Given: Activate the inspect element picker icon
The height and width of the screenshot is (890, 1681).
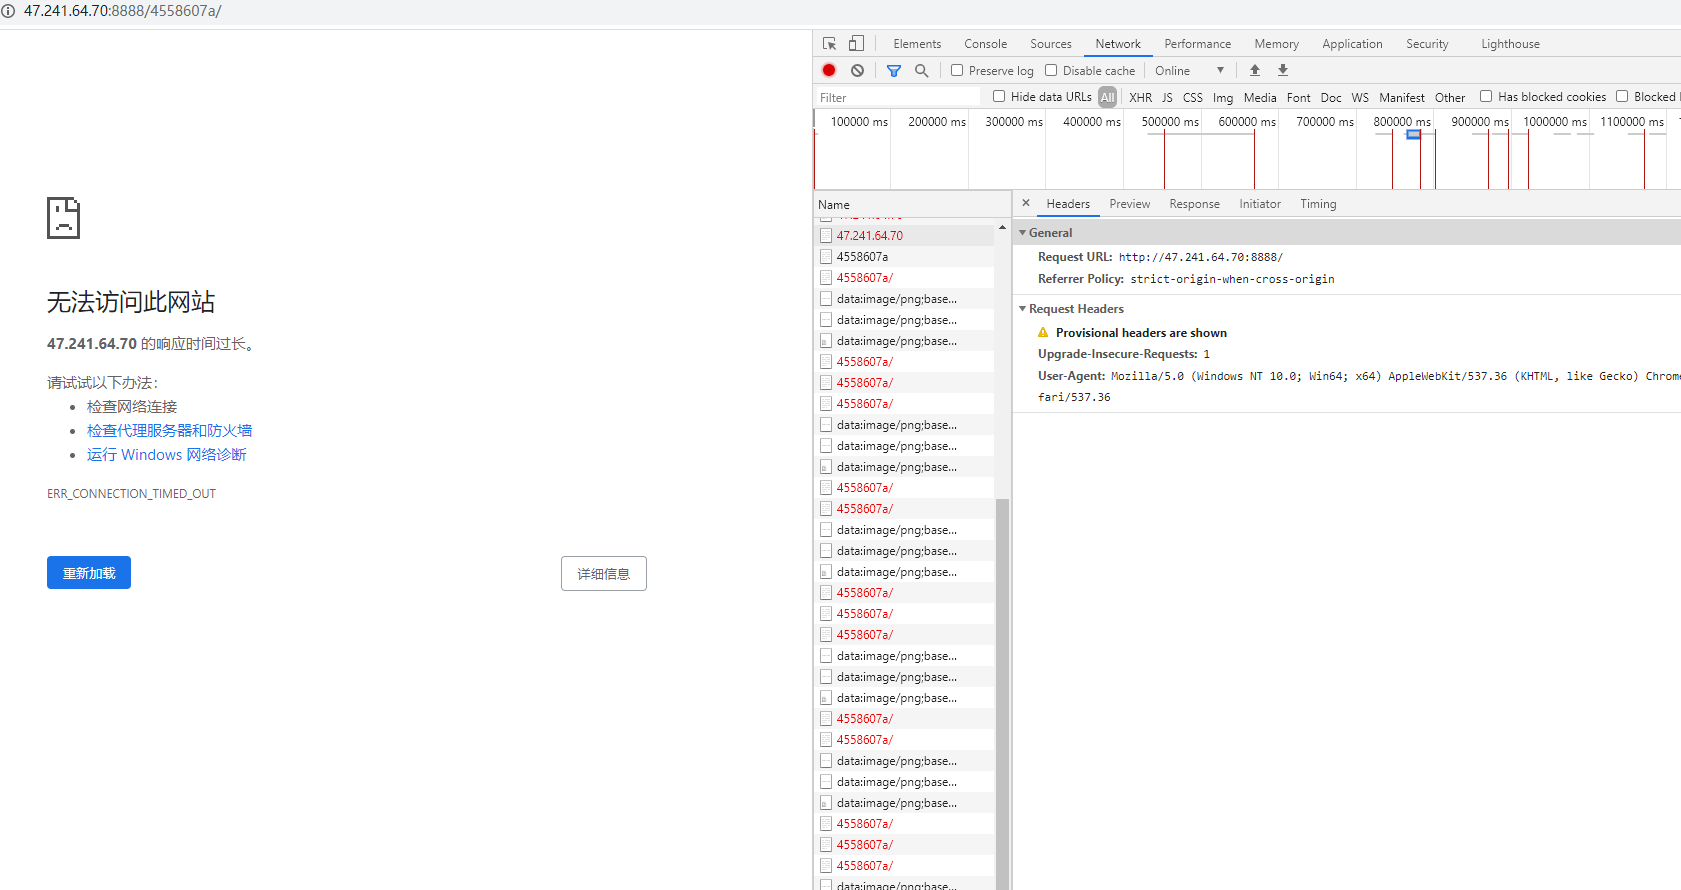Looking at the screenshot, I should tap(829, 44).
